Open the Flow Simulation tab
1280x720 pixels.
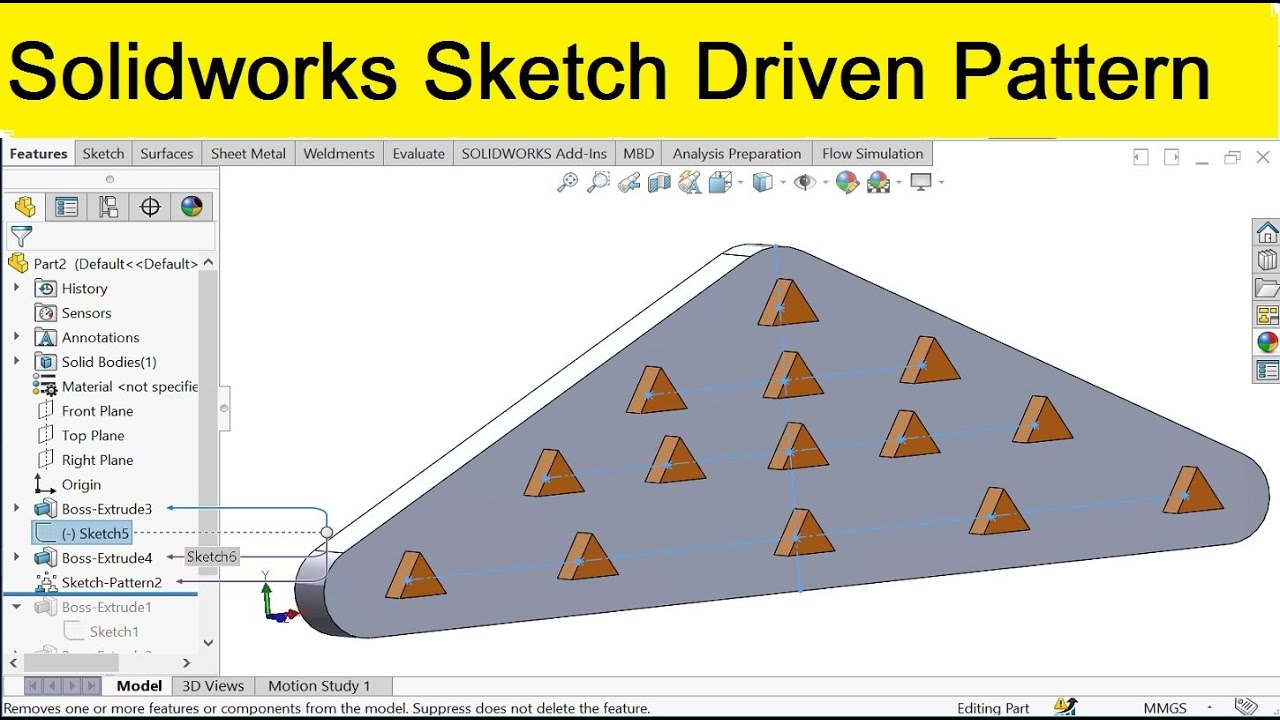click(872, 154)
